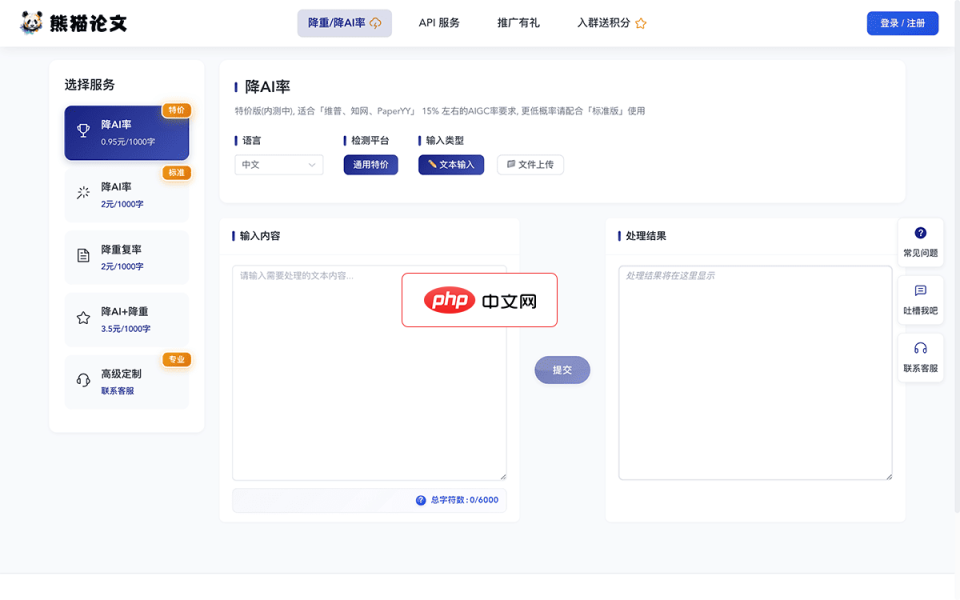This screenshot has width=960, height=600.
Task: Click the sparkle icon on standard 降AI率
Action: 83,193
